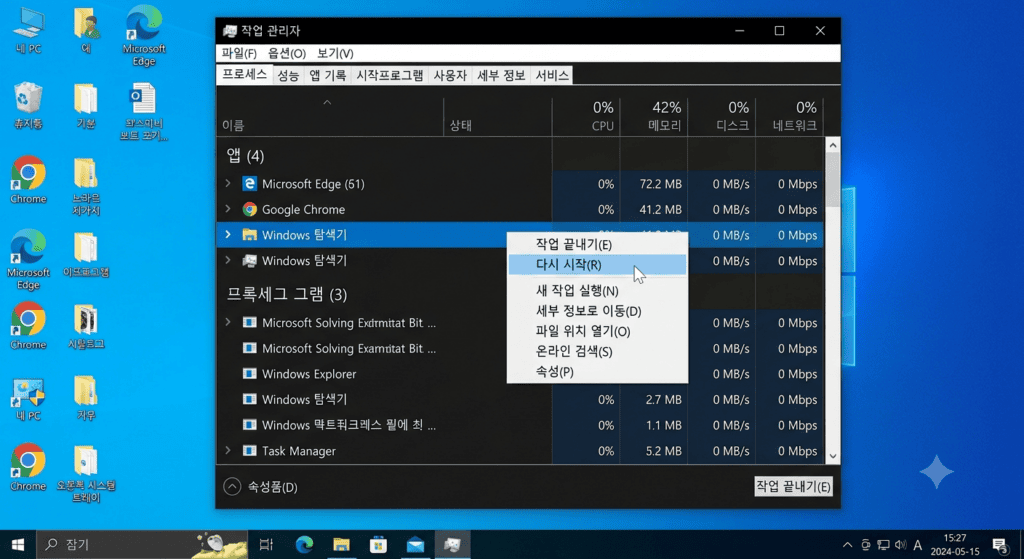The width and height of the screenshot is (1024, 559).
Task: Launch Edge from the taskbar
Action: 304,544
